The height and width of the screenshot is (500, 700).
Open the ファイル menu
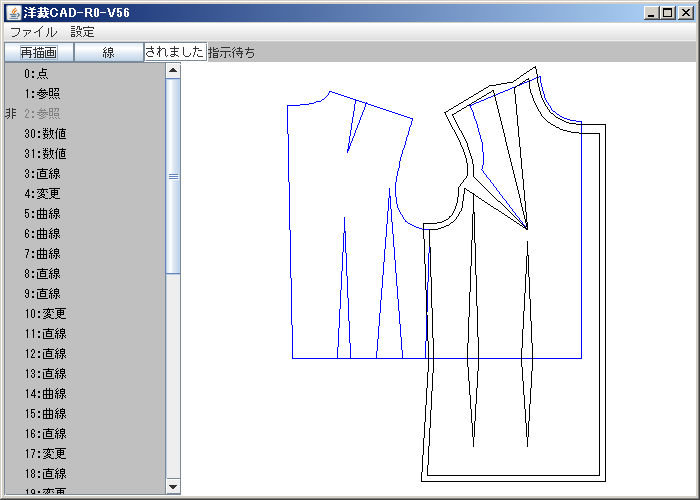pyautogui.click(x=33, y=32)
